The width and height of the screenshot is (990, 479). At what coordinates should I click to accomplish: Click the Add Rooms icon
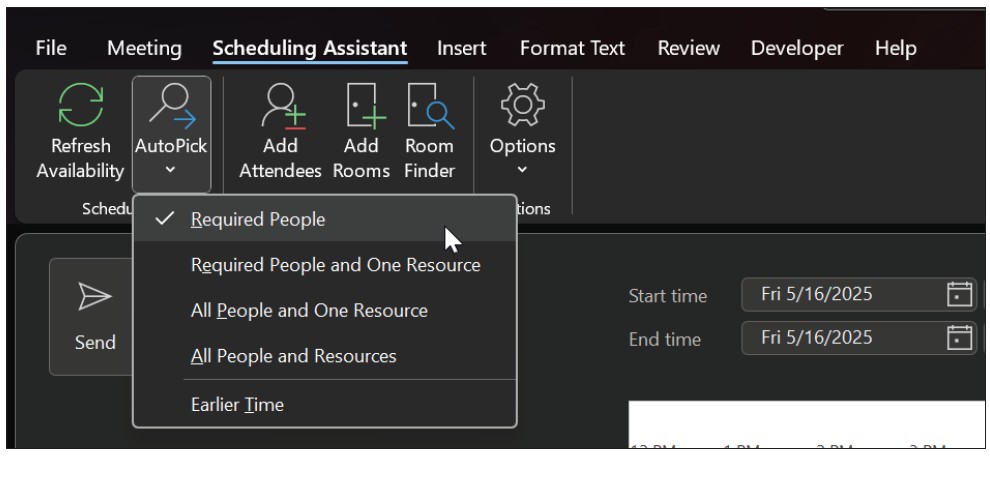point(361,106)
